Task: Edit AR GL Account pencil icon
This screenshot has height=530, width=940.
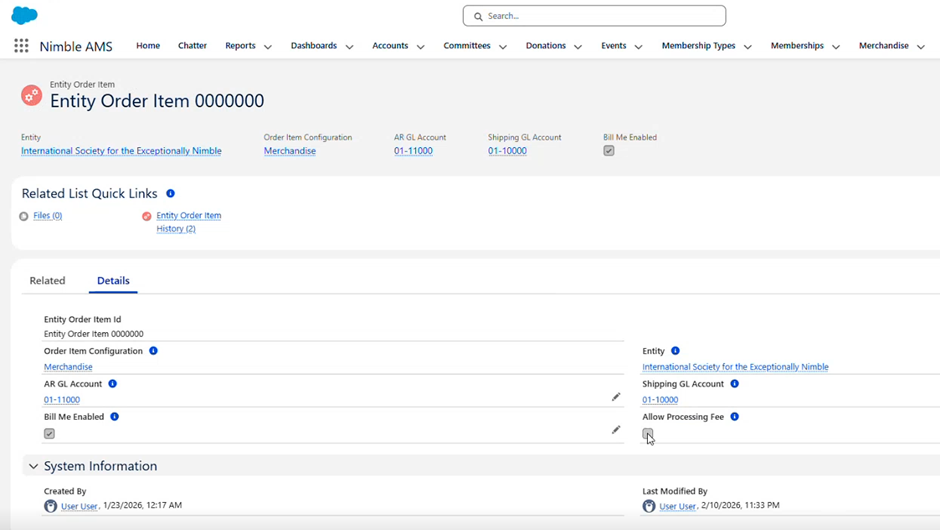Action: [616, 397]
